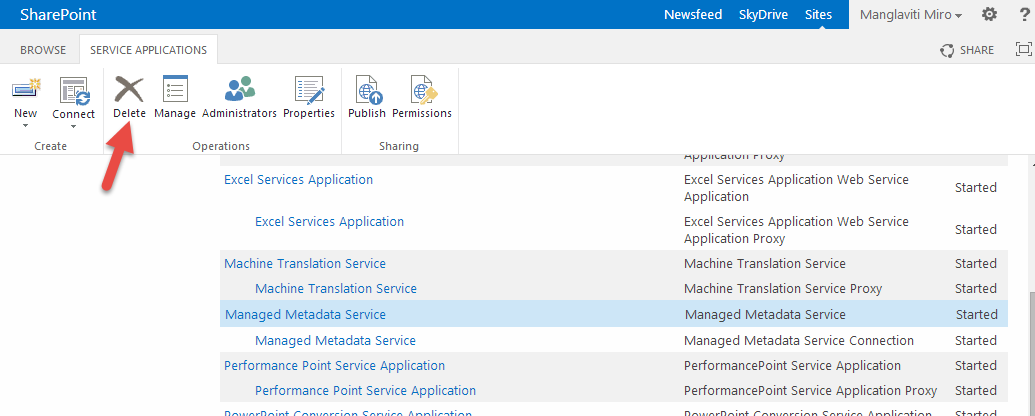Click the Connect ribbon icon
The height and width of the screenshot is (416, 1035).
pyautogui.click(x=74, y=90)
